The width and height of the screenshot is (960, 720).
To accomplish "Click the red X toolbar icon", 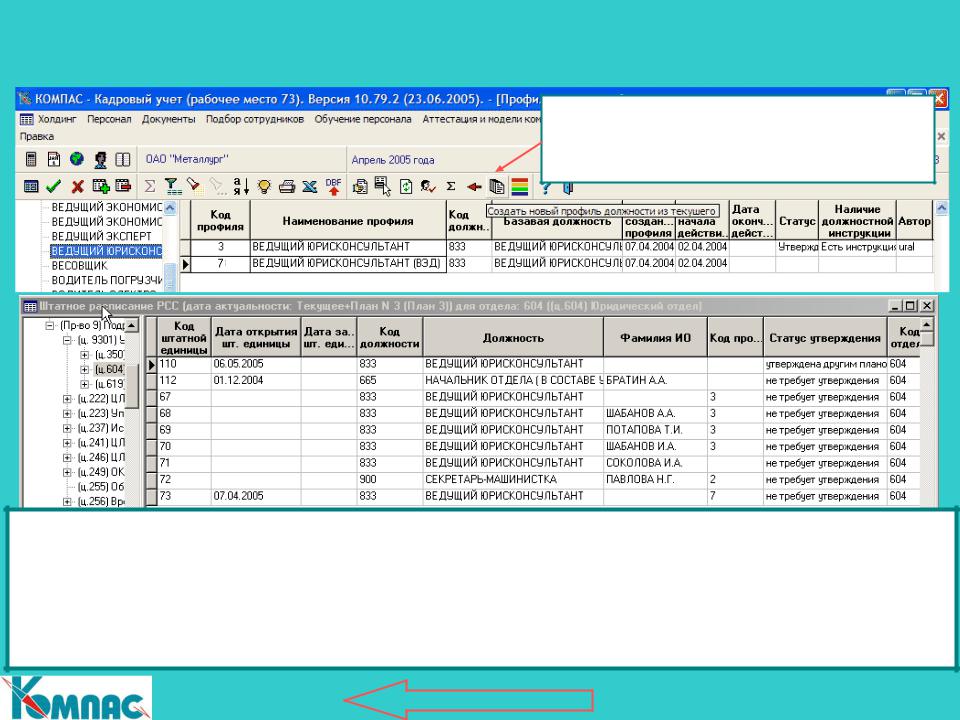I will pyautogui.click(x=77, y=186).
